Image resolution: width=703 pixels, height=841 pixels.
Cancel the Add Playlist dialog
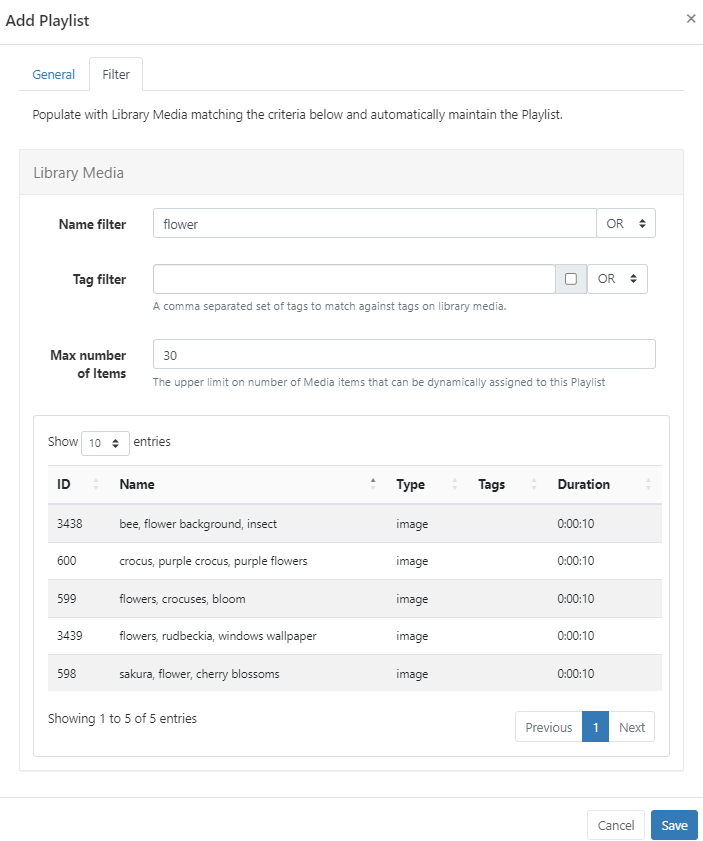point(615,825)
